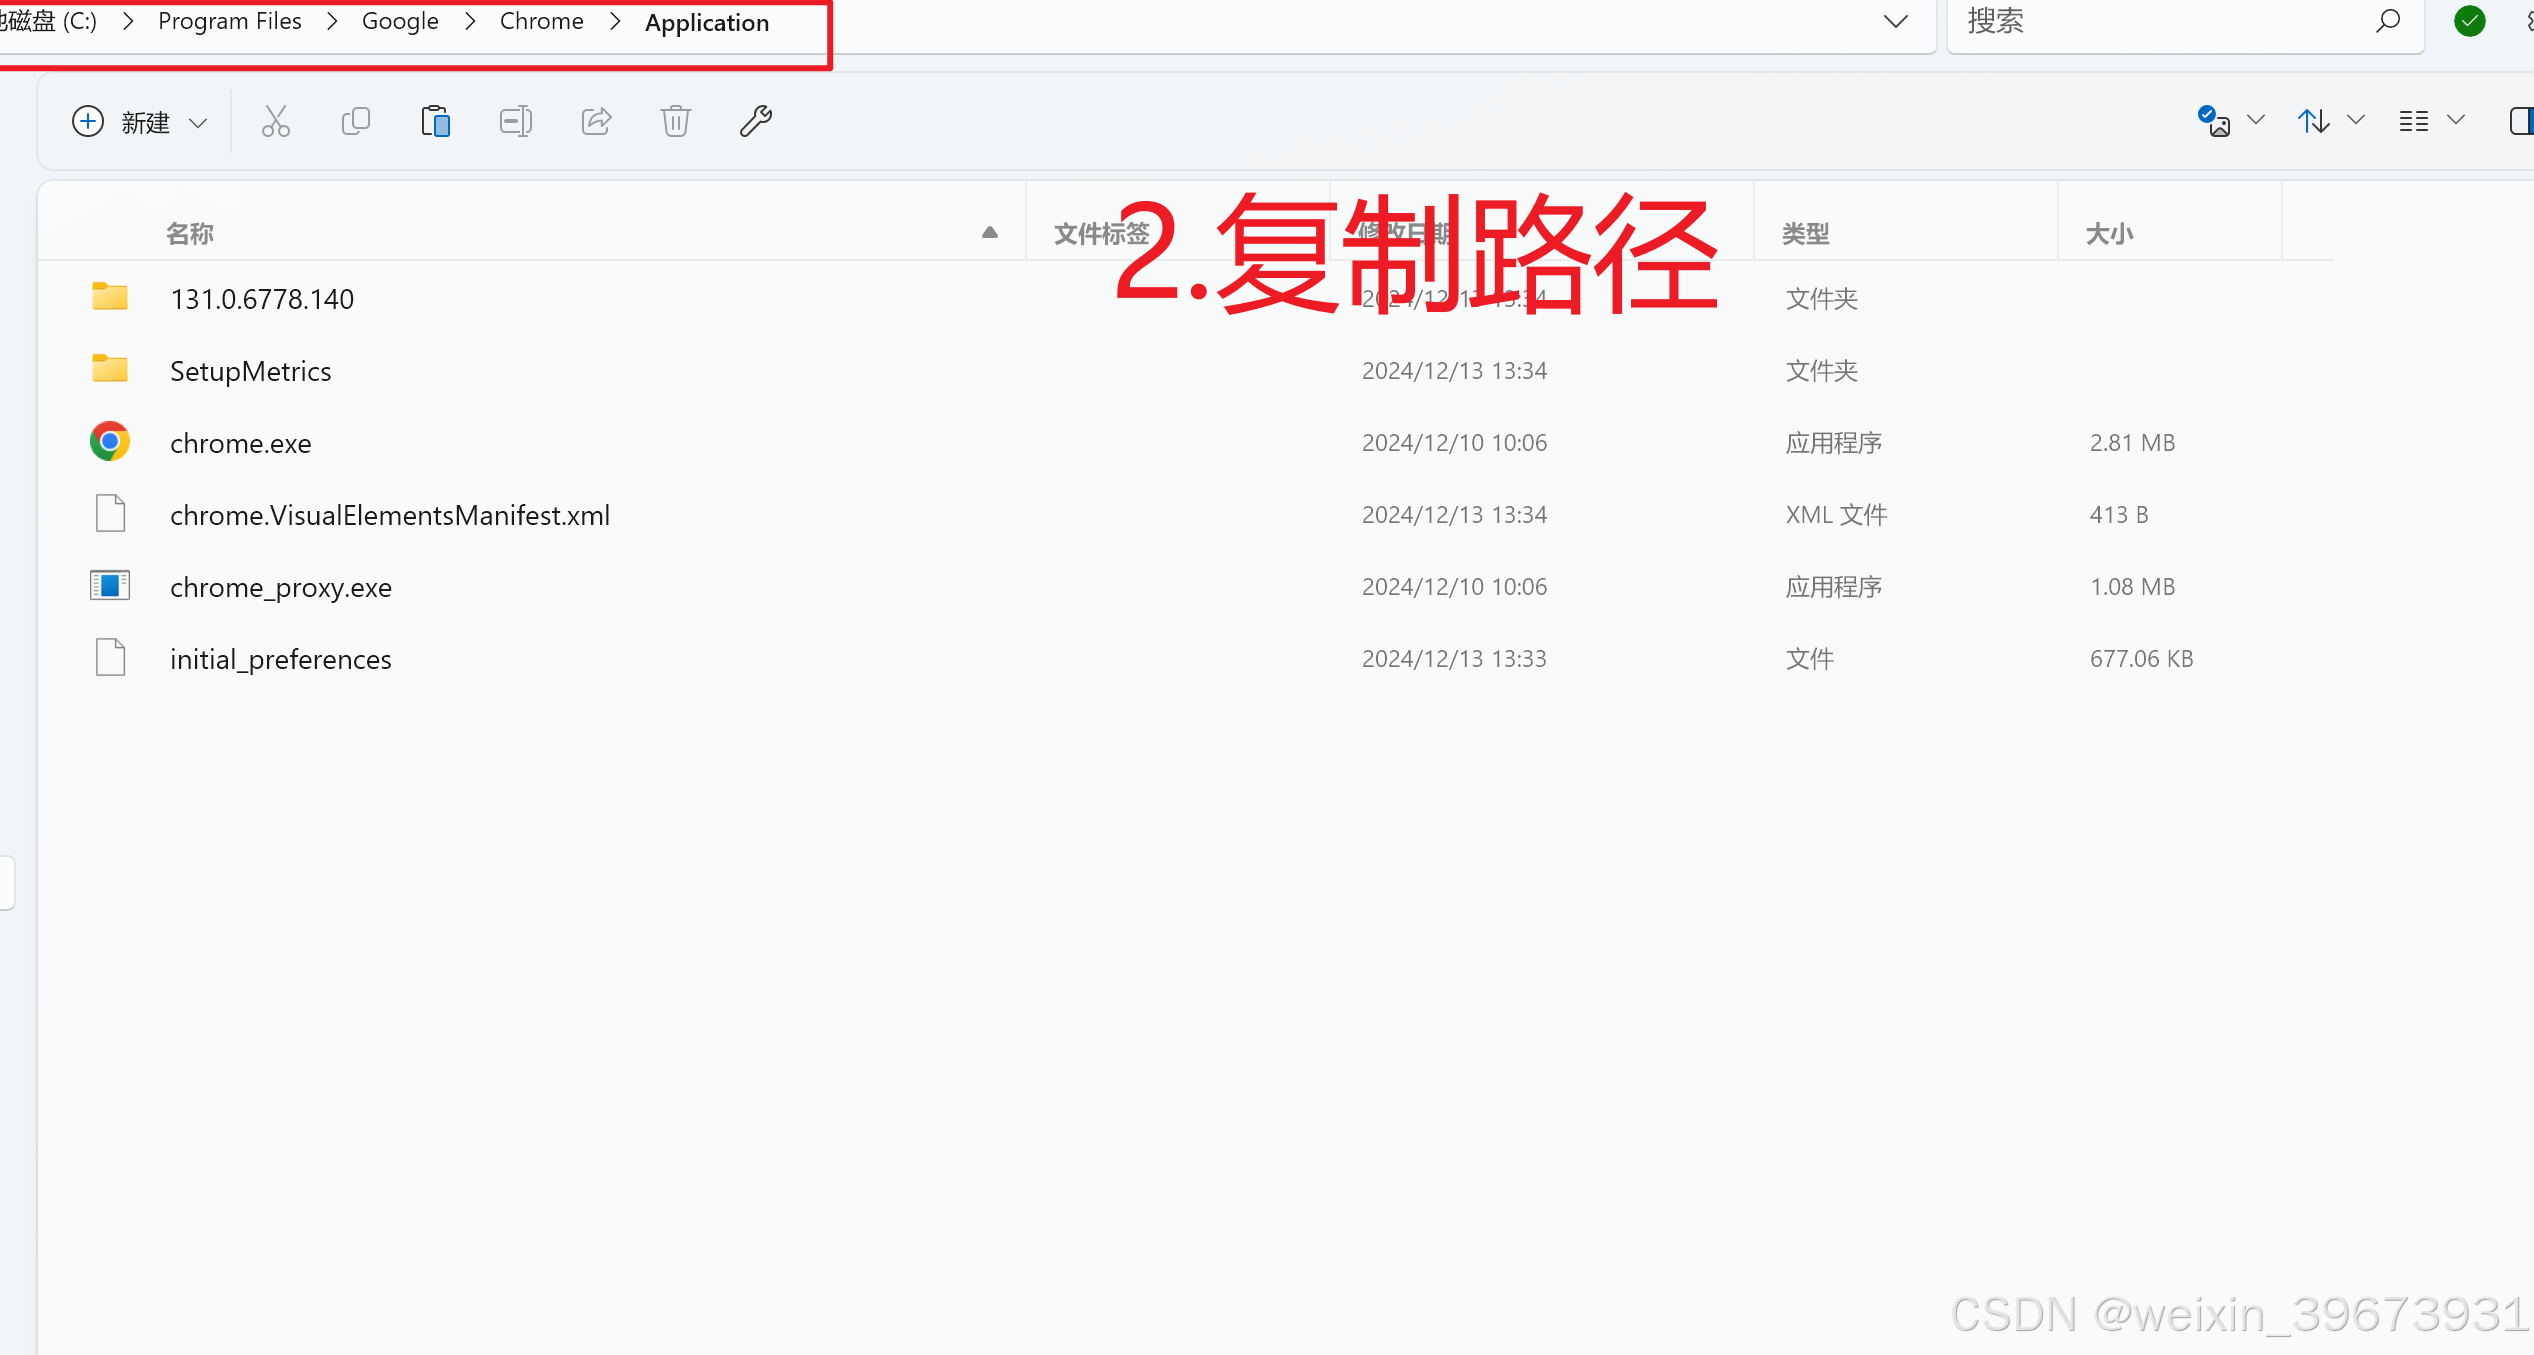Navigate to Program Files via breadcrumb
This screenshot has height=1355, width=2534.
coord(229,21)
